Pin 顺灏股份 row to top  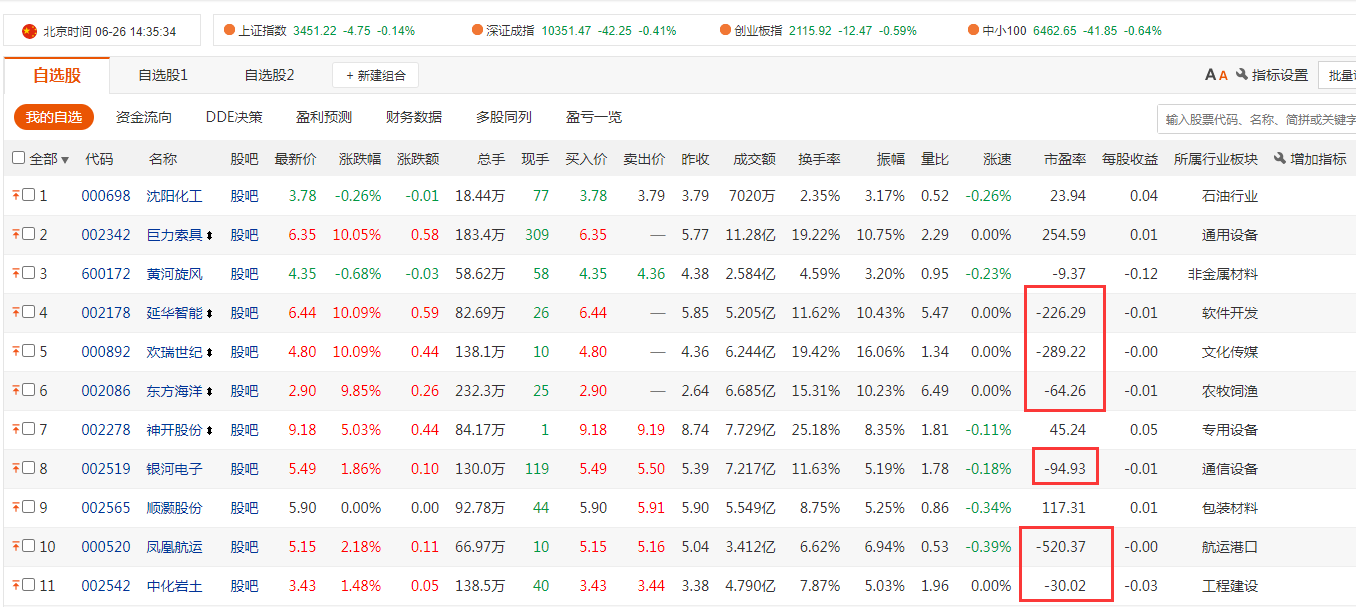[16, 507]
